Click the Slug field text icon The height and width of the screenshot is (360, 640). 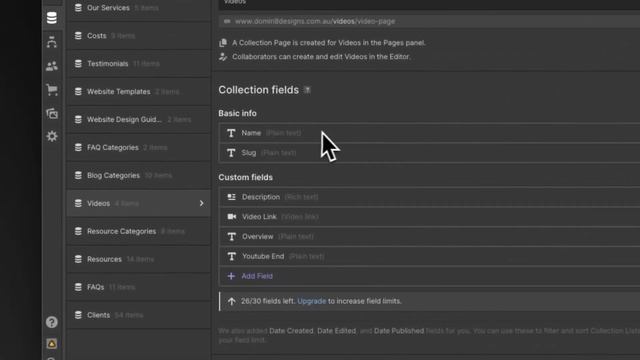[x=231, y=153]
